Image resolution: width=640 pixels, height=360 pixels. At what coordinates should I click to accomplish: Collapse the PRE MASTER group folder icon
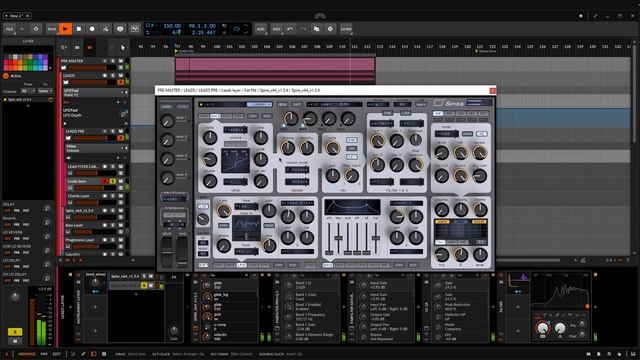[x=64, y=68]
